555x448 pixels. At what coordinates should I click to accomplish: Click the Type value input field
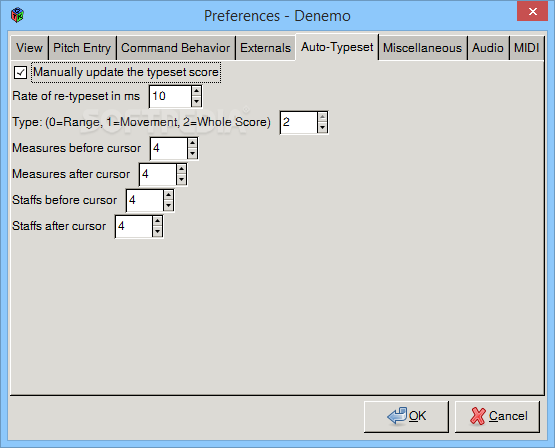point(299,122)
